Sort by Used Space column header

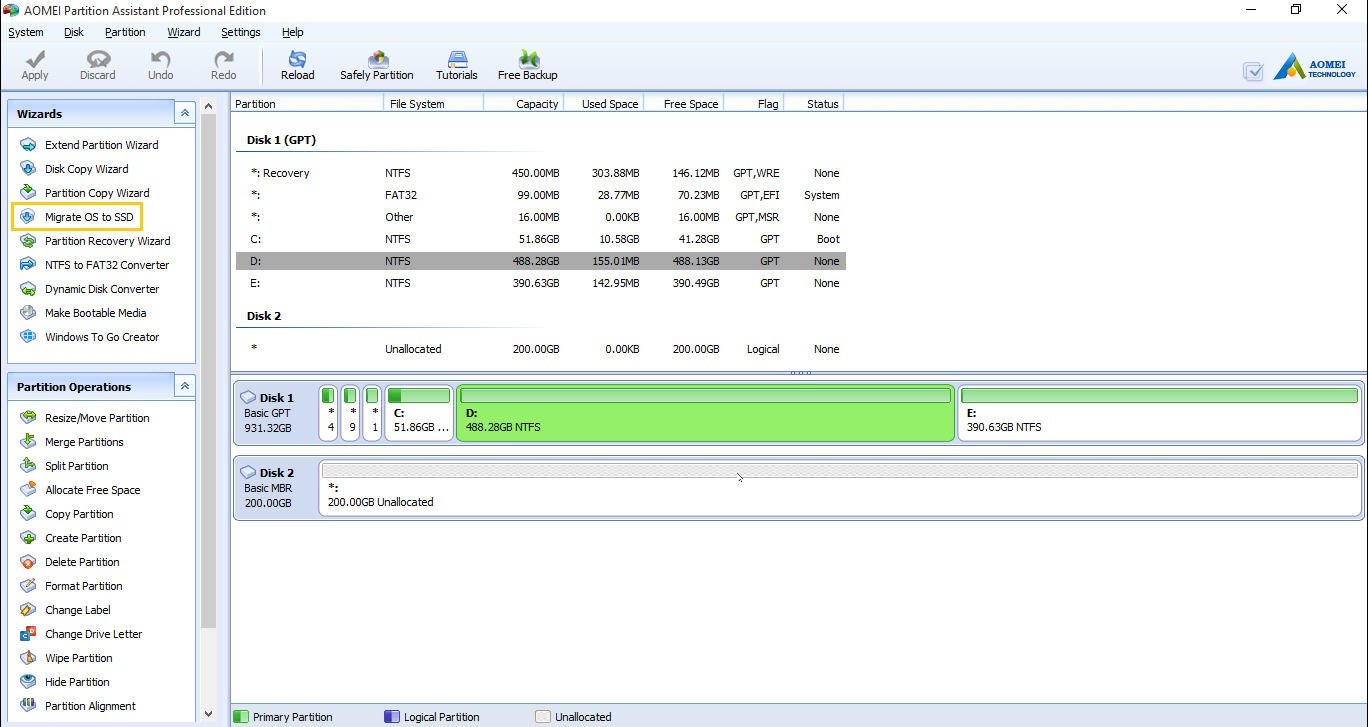[x=604, y=103]
